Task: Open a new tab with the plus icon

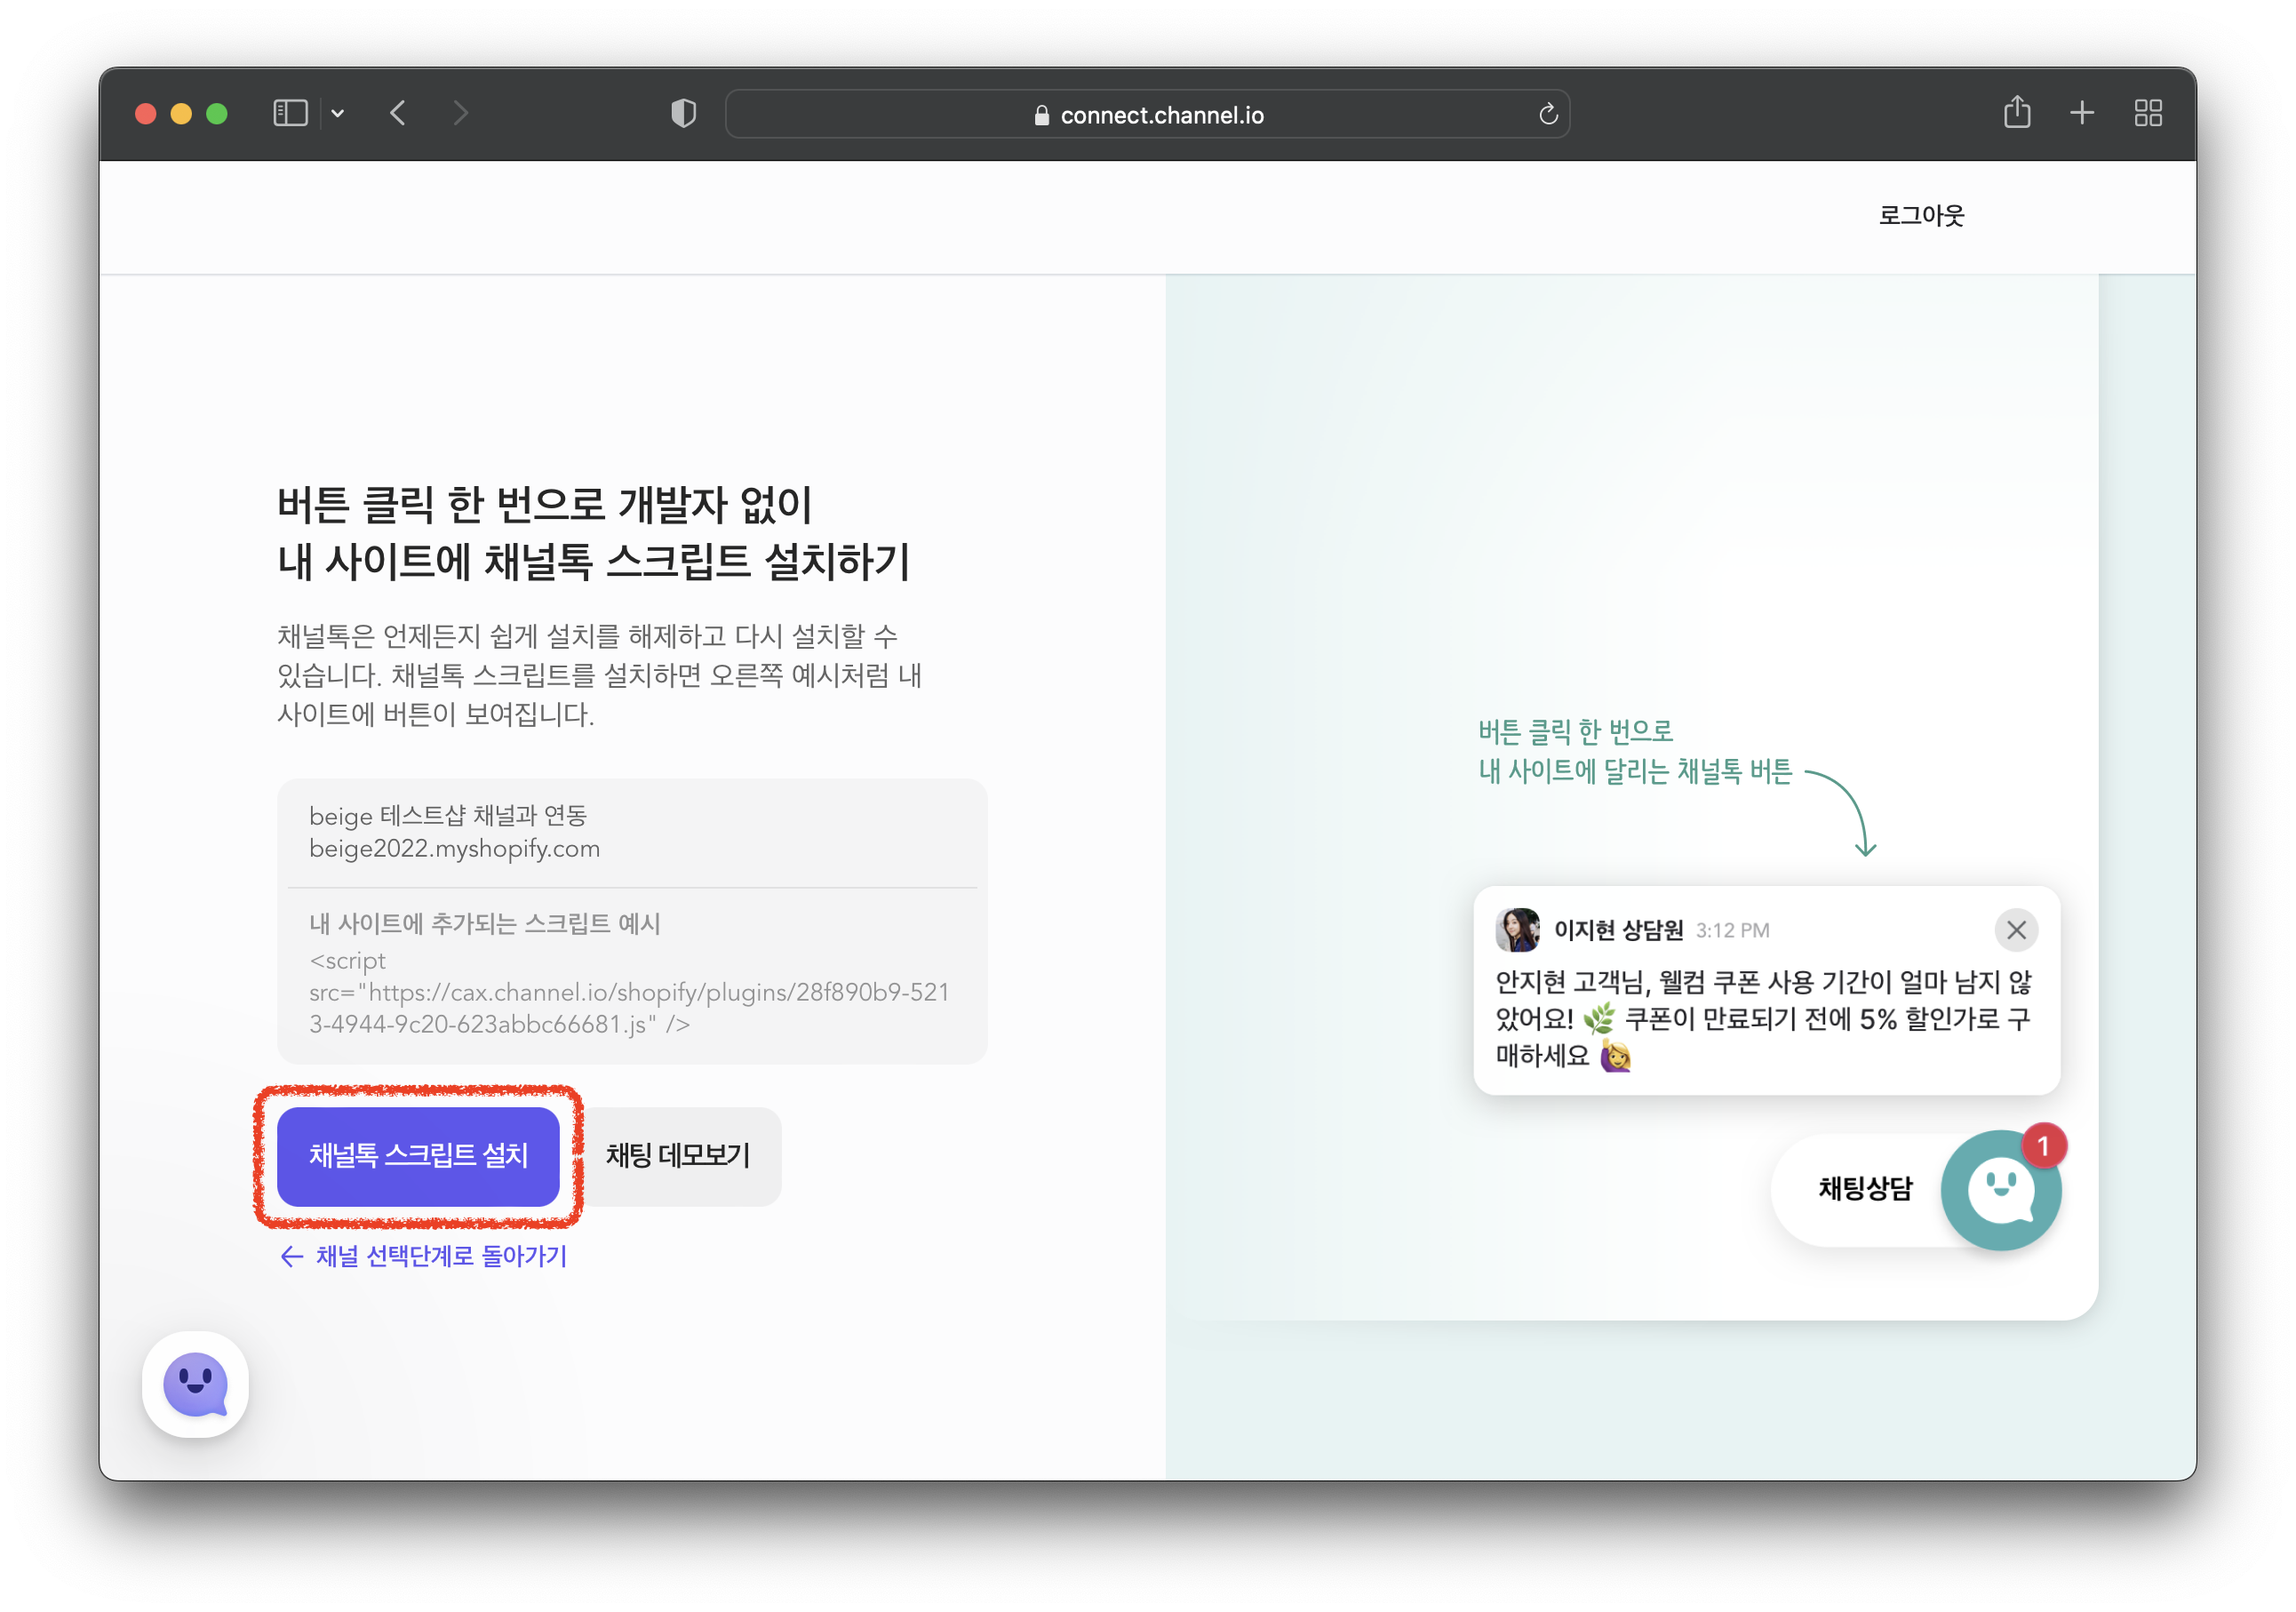Action: pyautogui.click(x=2081, y=113)
